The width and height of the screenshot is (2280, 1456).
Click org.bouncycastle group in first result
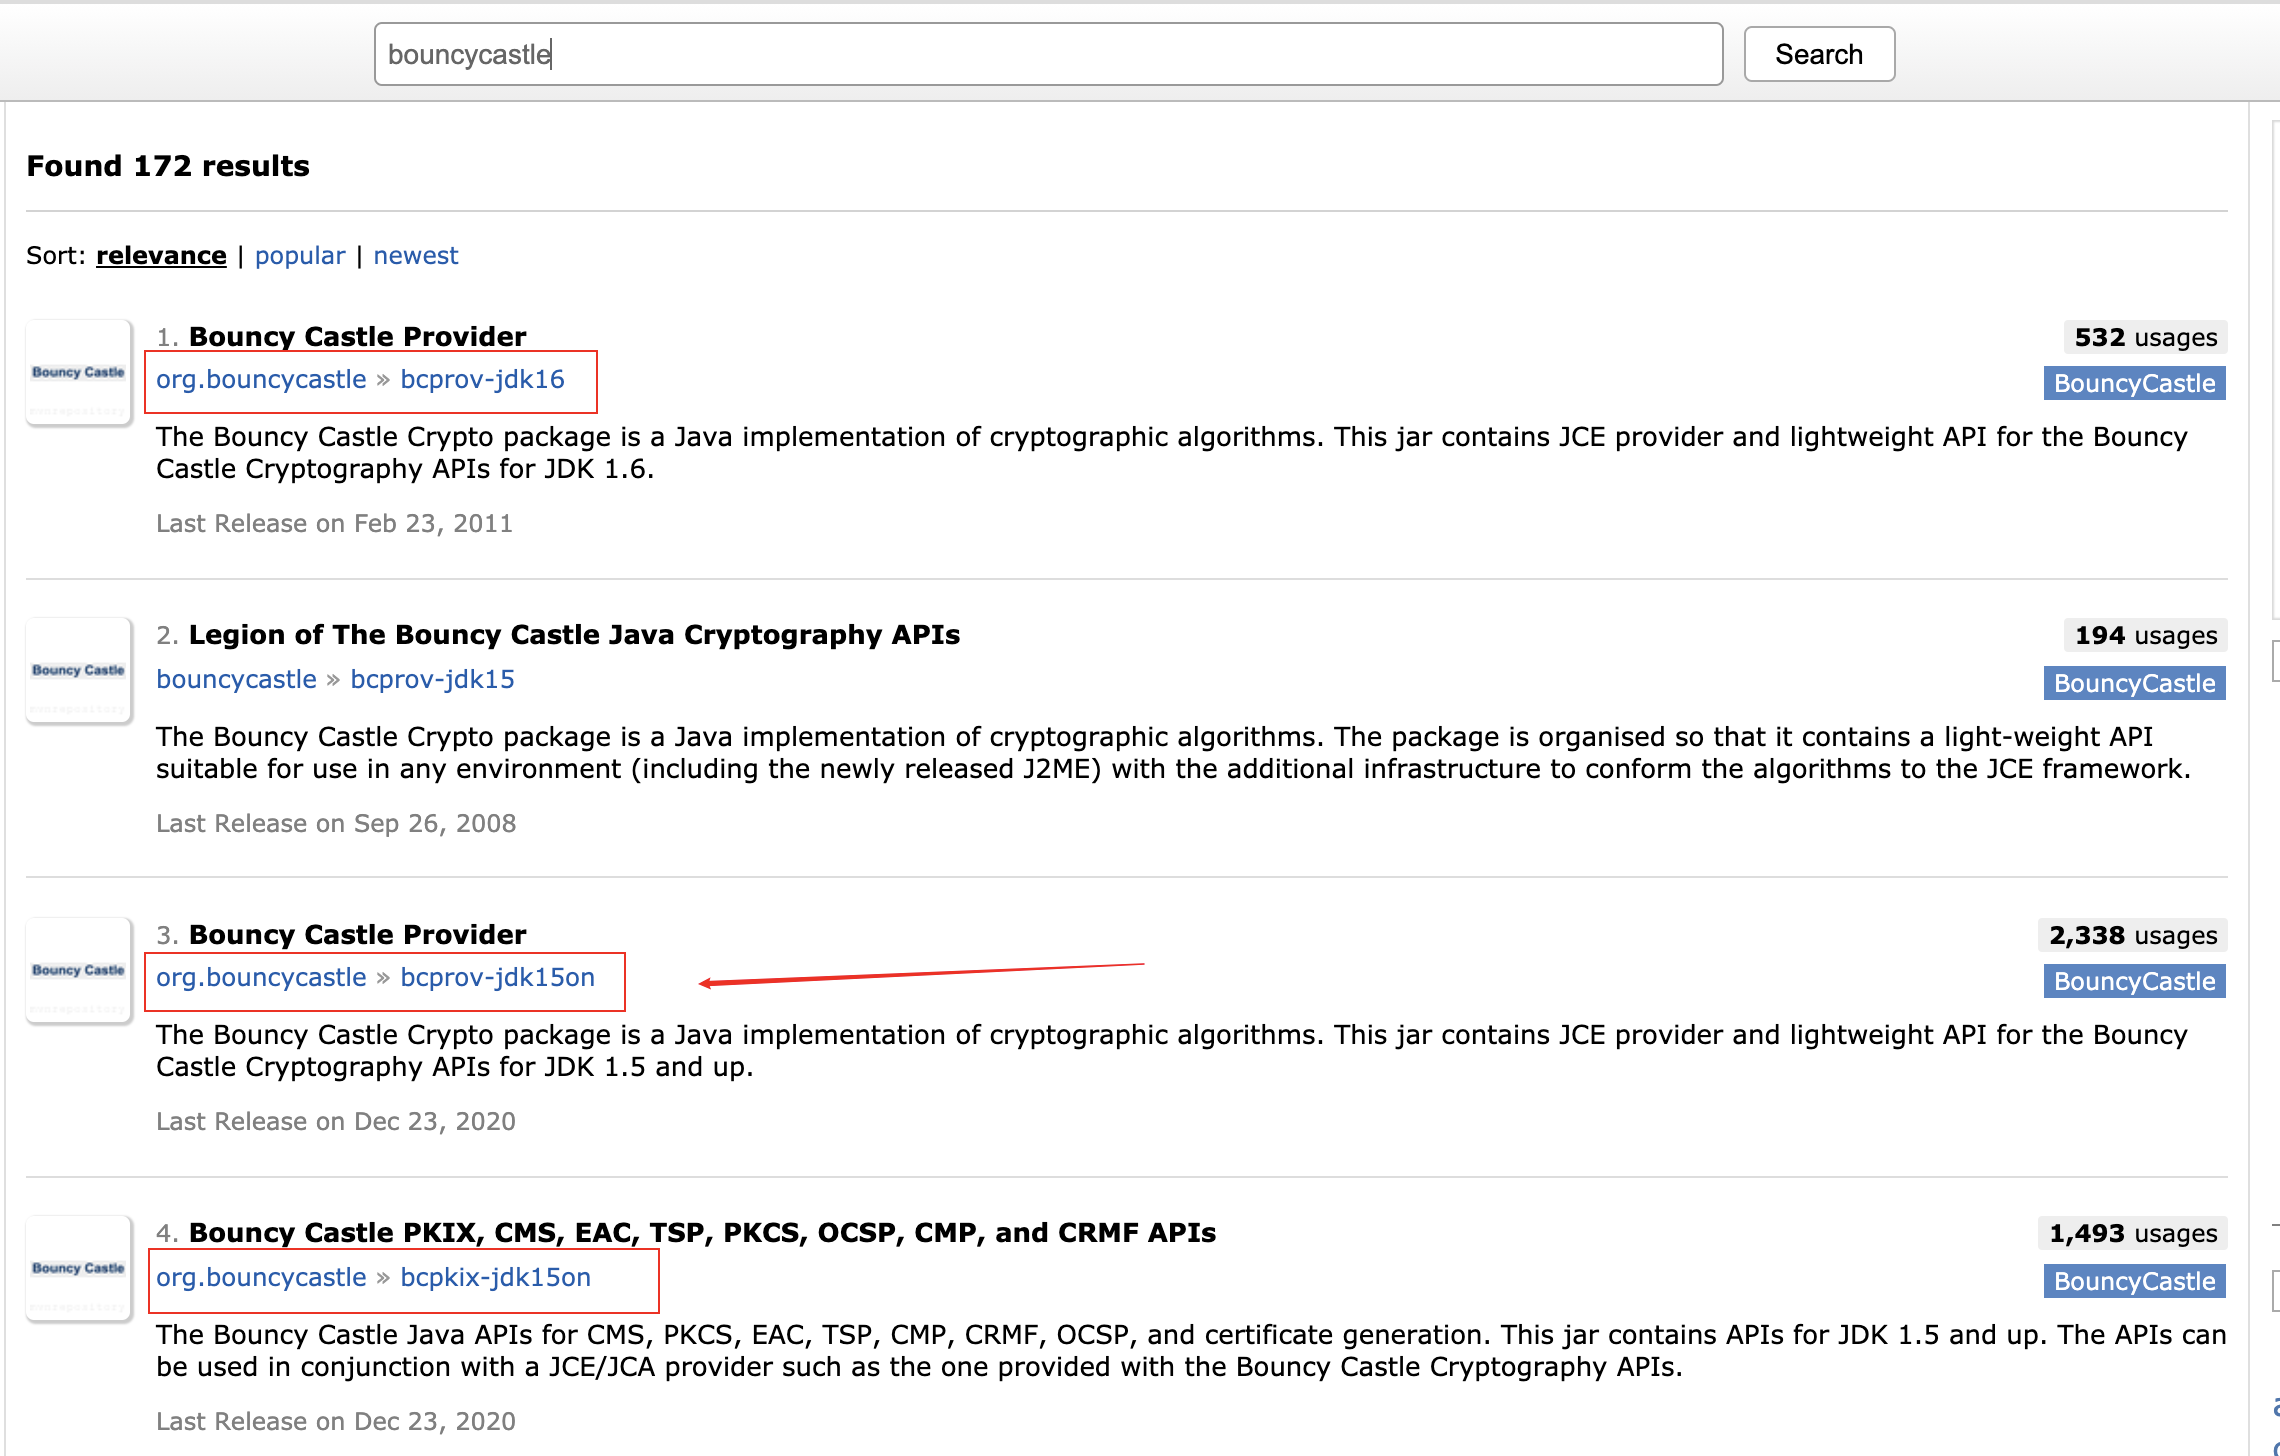point(261,380)
